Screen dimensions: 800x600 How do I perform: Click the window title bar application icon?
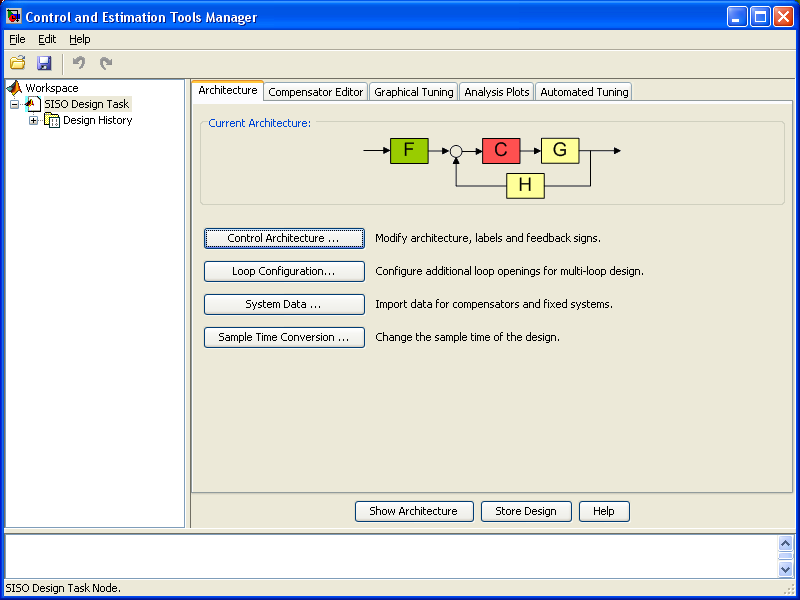coord(13,16)
